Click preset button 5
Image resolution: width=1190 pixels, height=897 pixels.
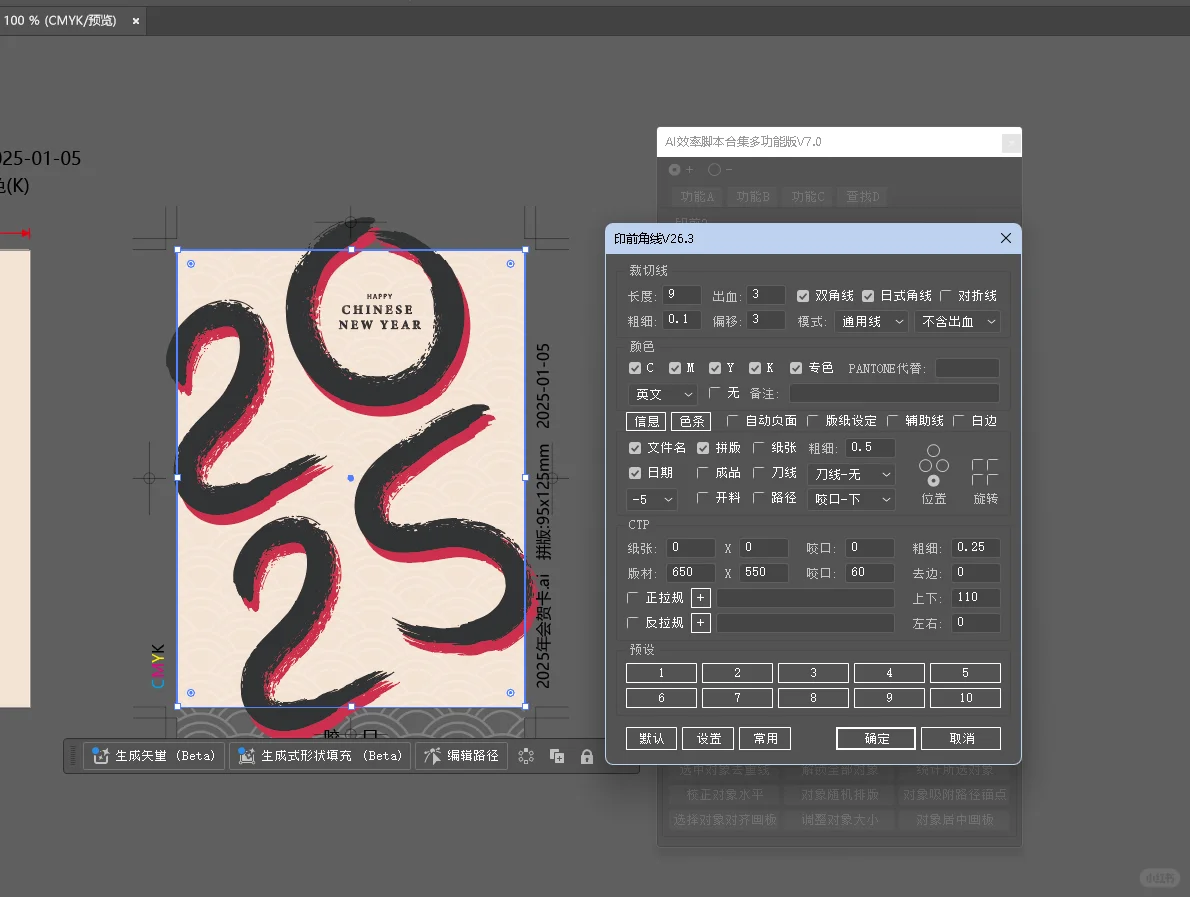[964, 672]
